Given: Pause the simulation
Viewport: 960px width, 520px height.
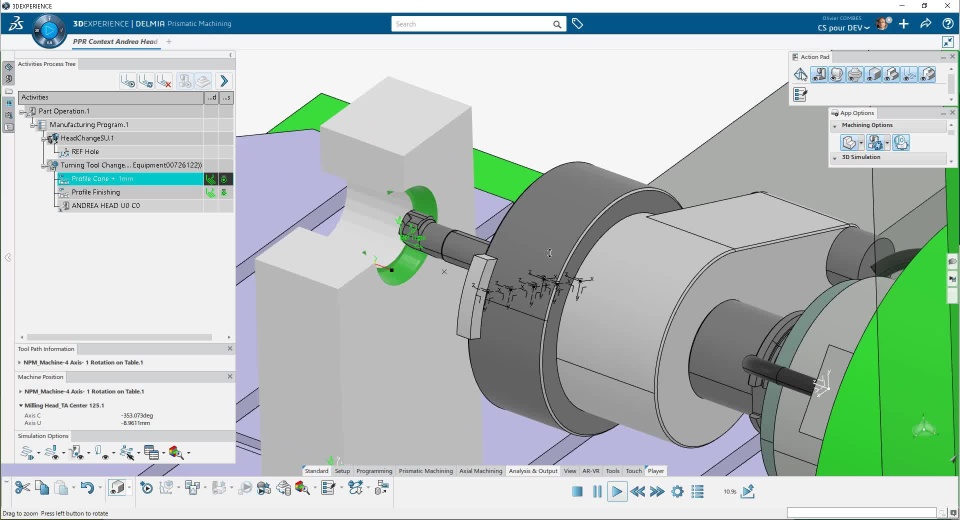Looking at the screenshot, I should (597, 491).
